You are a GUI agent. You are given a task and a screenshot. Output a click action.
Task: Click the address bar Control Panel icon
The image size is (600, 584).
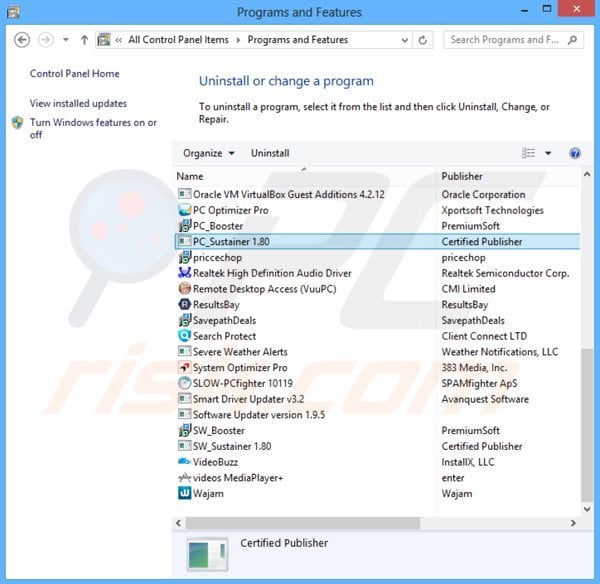[104, 40]
